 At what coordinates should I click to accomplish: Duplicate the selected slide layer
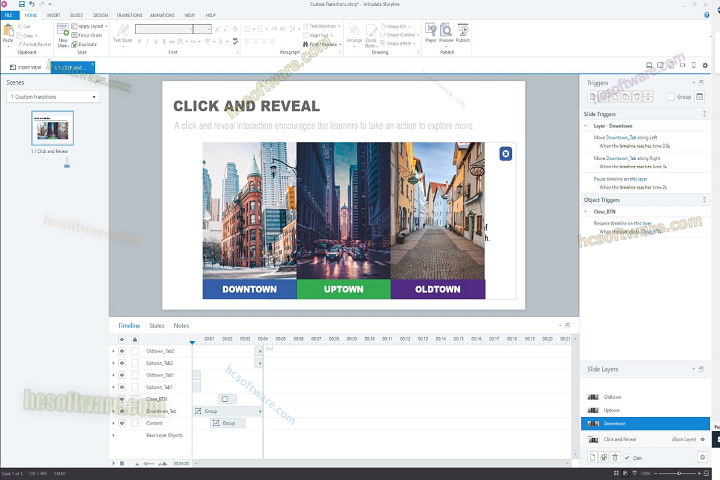[604, 457]
